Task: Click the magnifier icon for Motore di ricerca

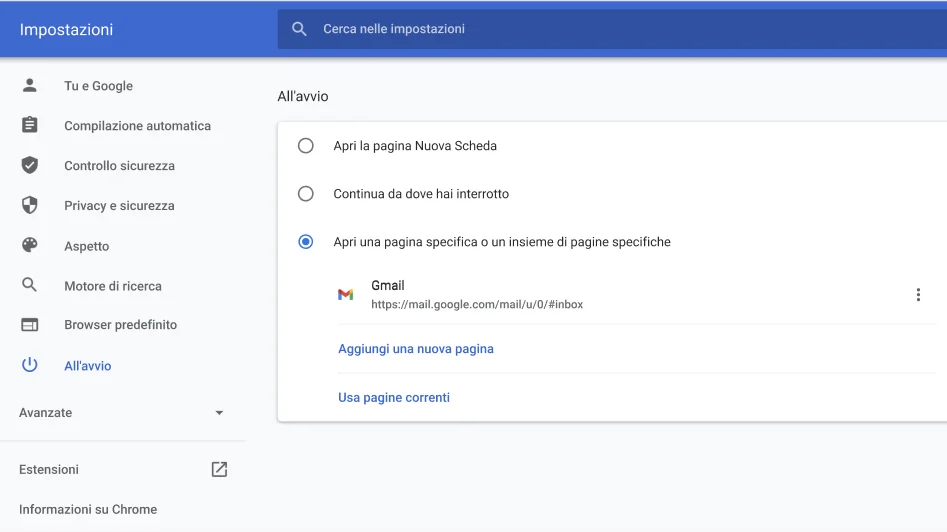Action: (30, 286)
